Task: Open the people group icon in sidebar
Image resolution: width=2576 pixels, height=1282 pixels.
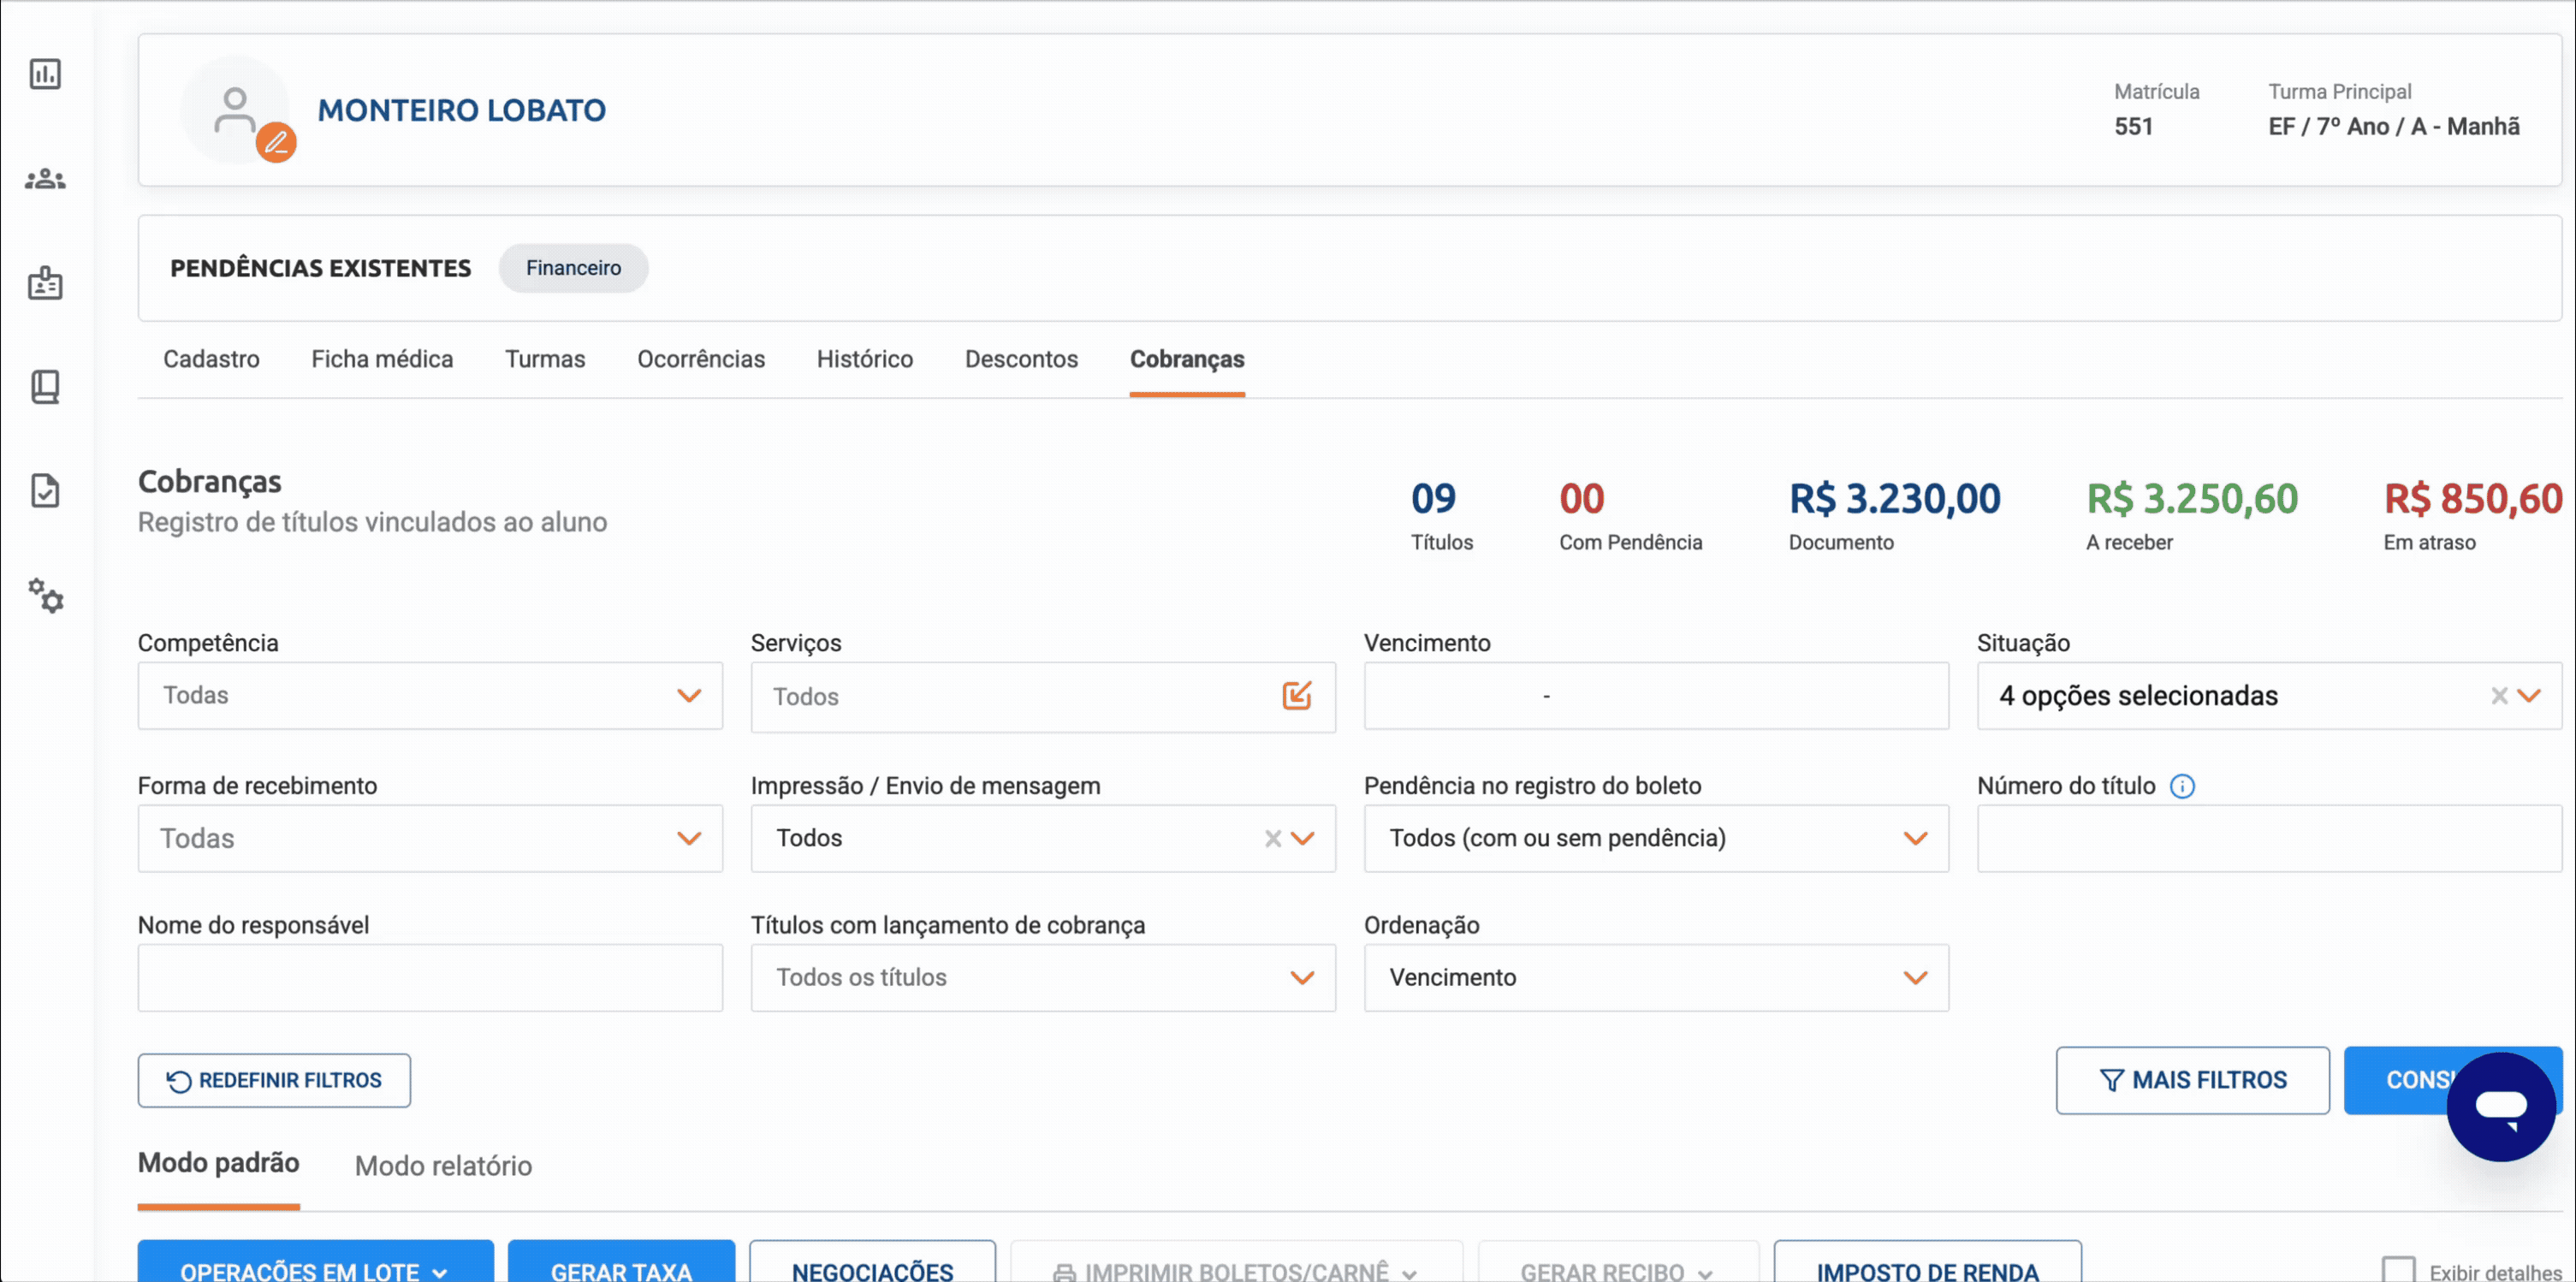Action: click(x=45, y=179)
